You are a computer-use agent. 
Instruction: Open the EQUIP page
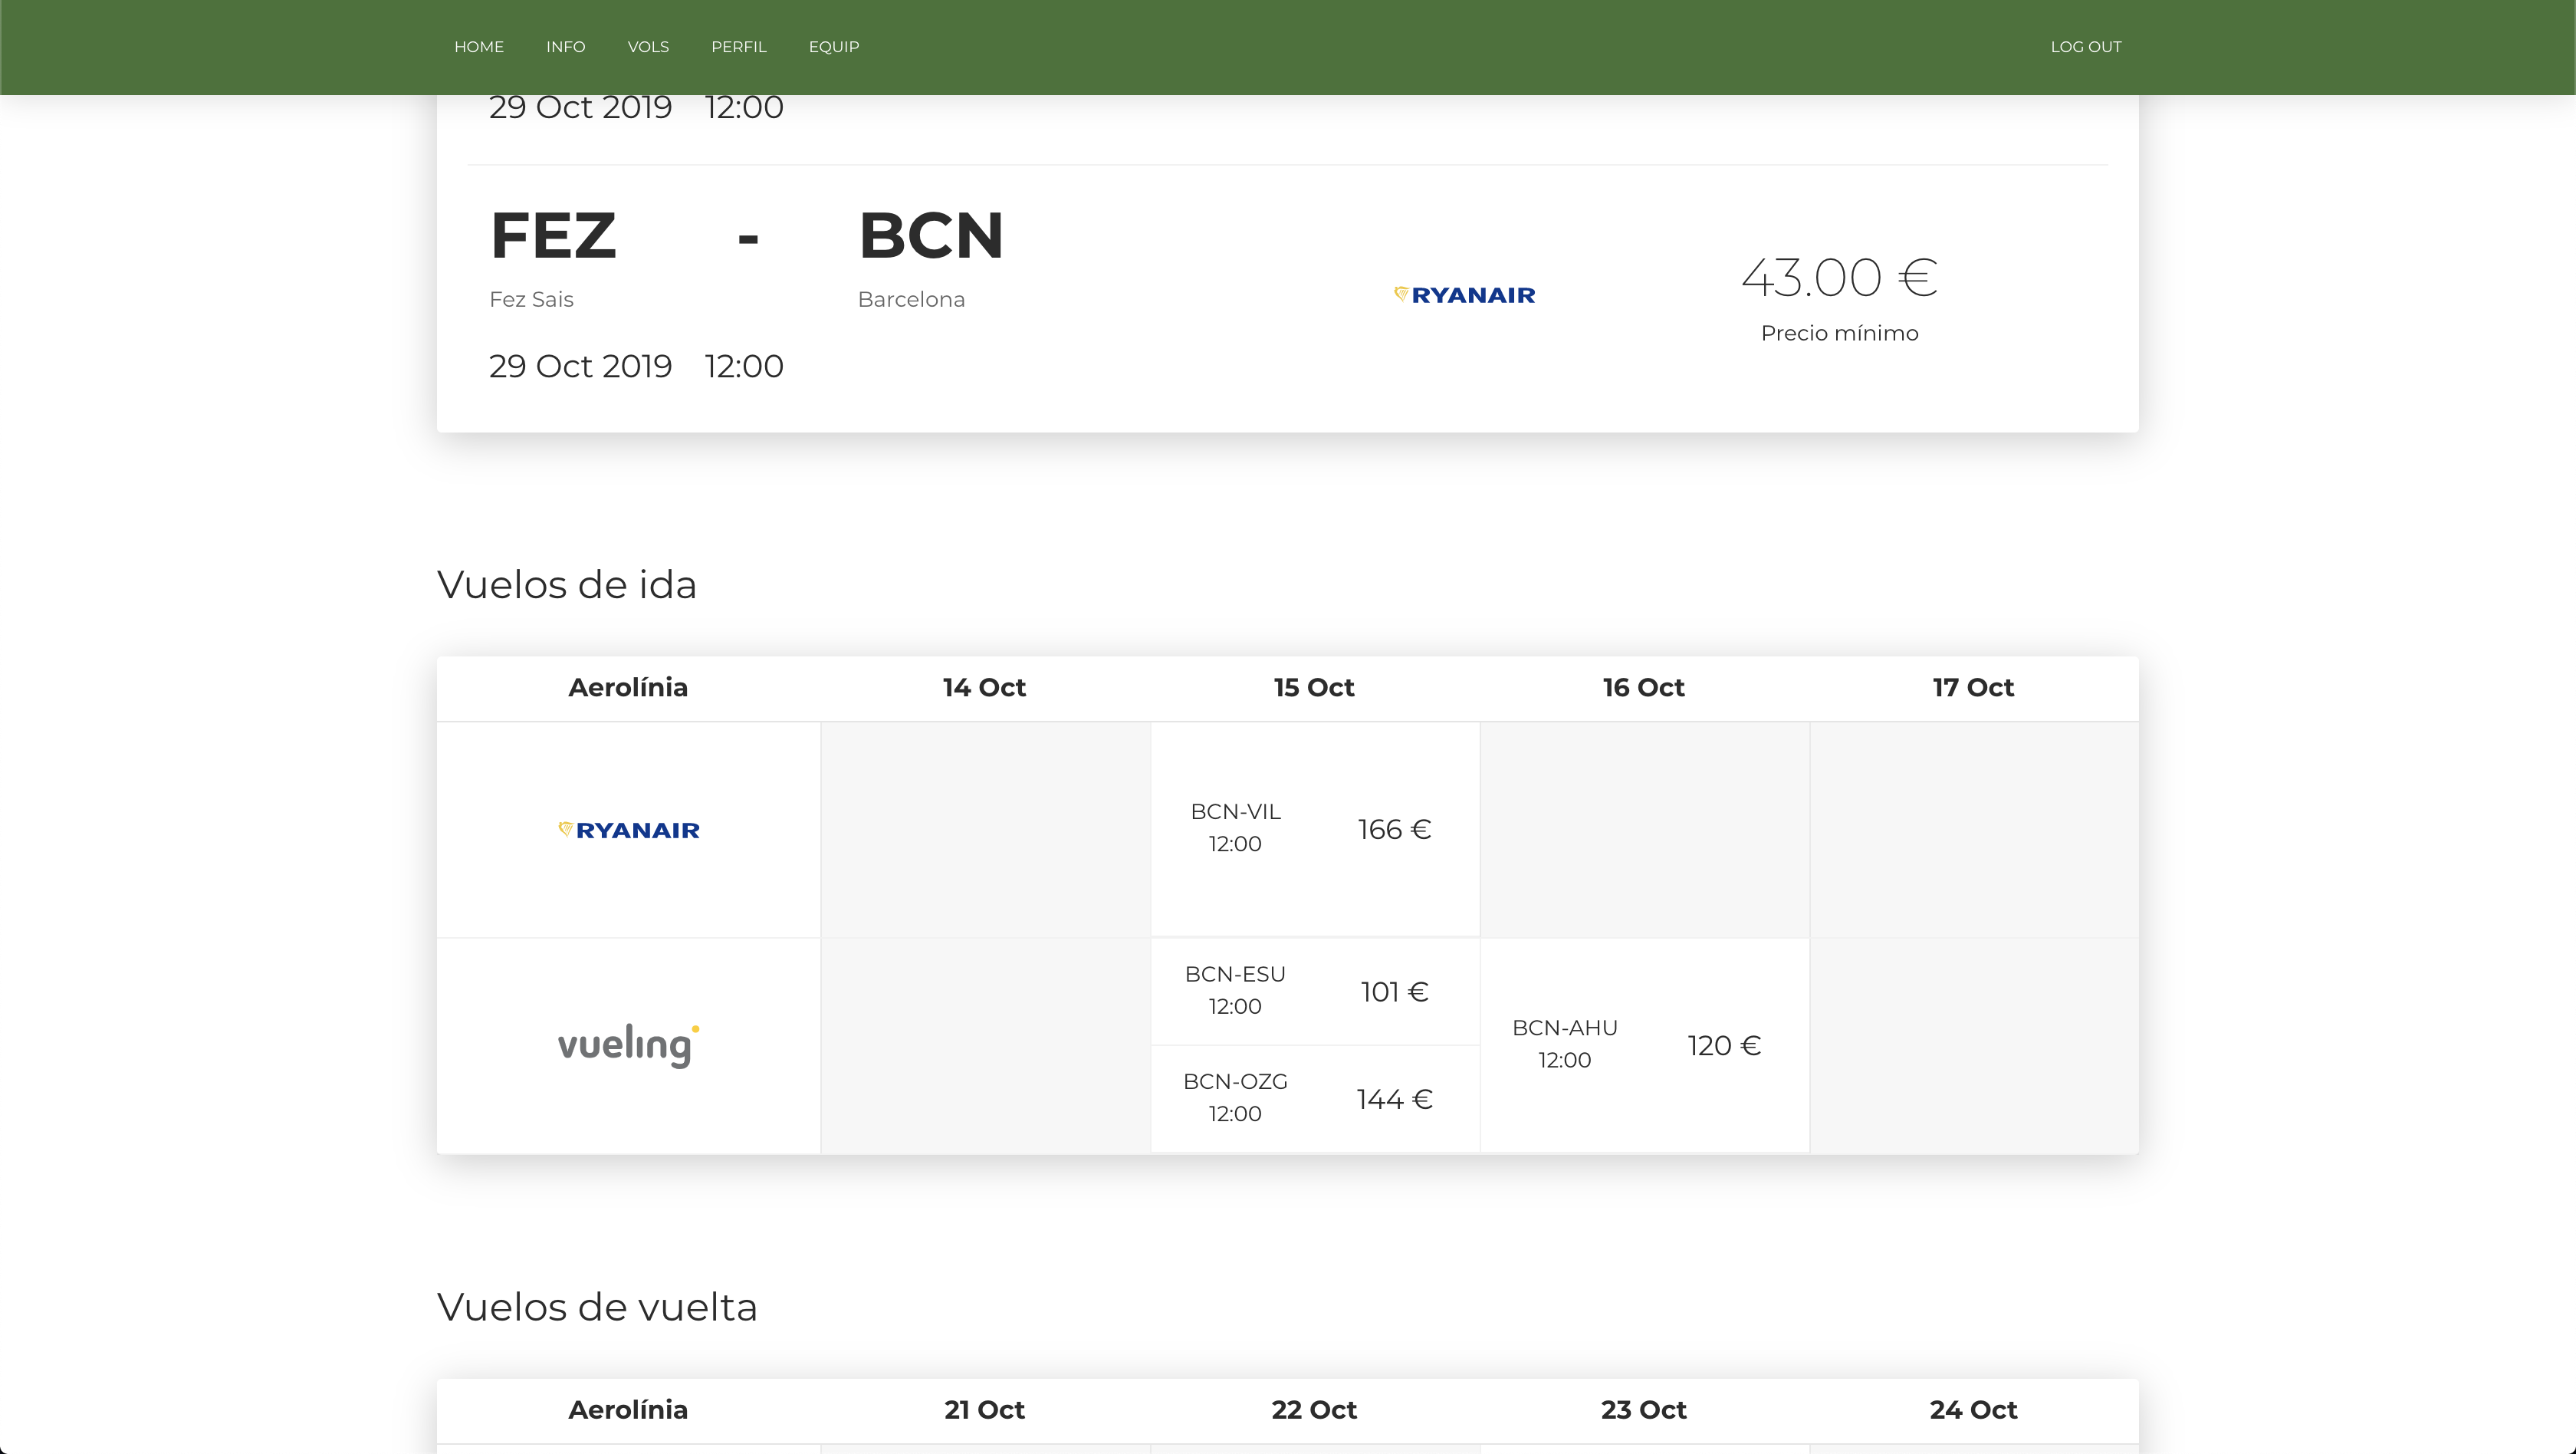pos(833,47)
